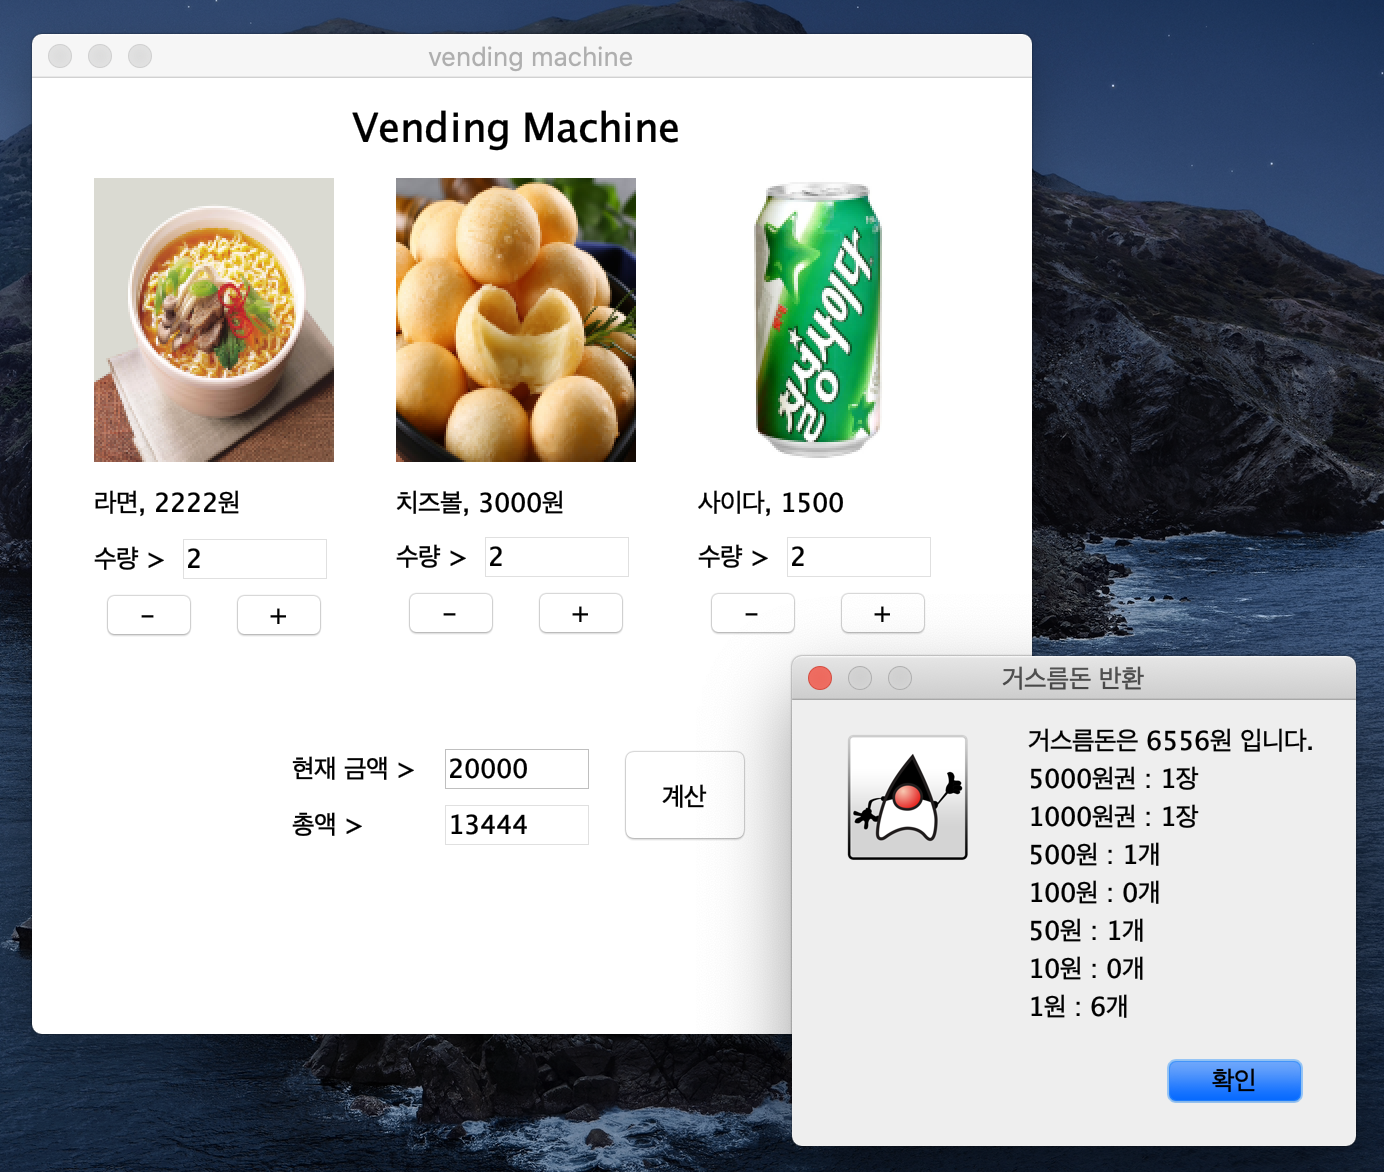Click the Duke mascot icon in the change dialog
Screen dimensions: 1384x1172
tap(907, 797)
